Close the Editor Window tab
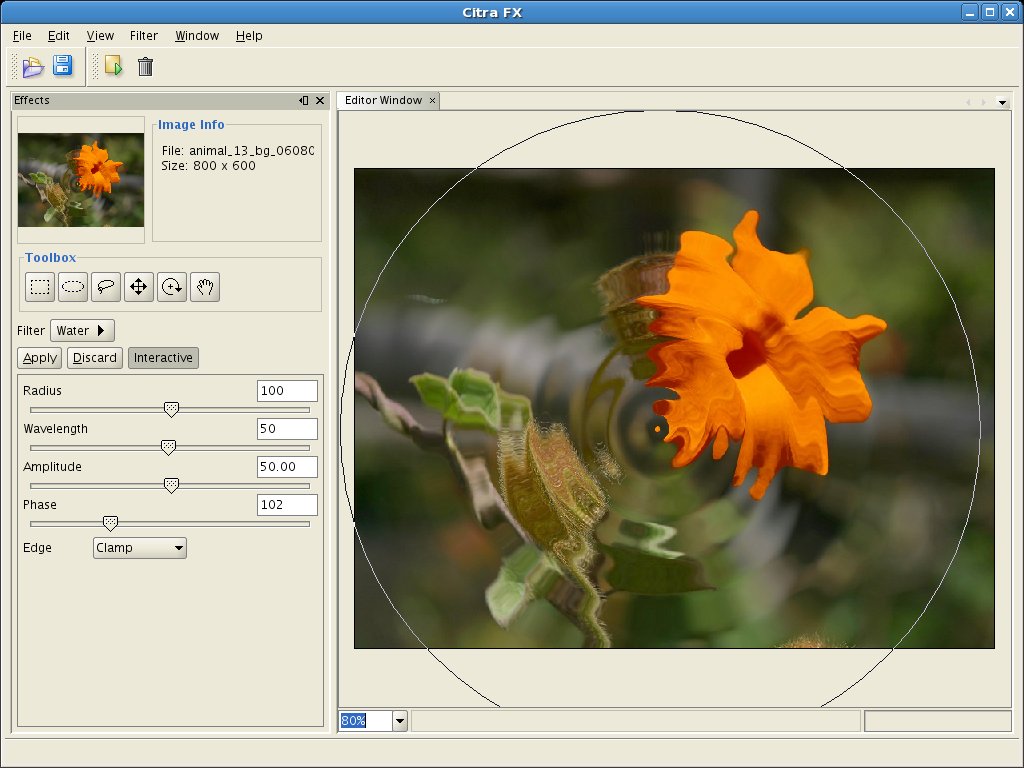1024x768 pixels. (431, 100)
